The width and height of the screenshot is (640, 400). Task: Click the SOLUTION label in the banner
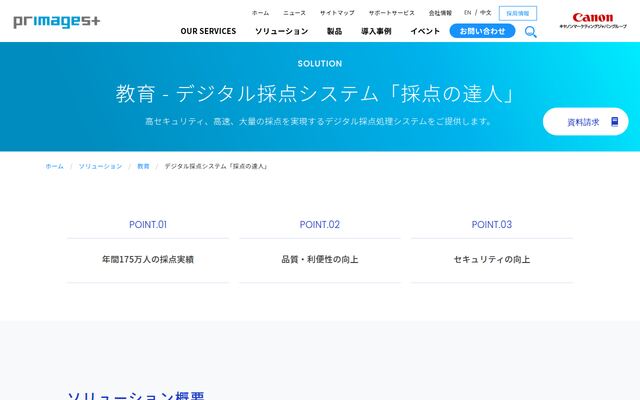[x=320, y=64]
